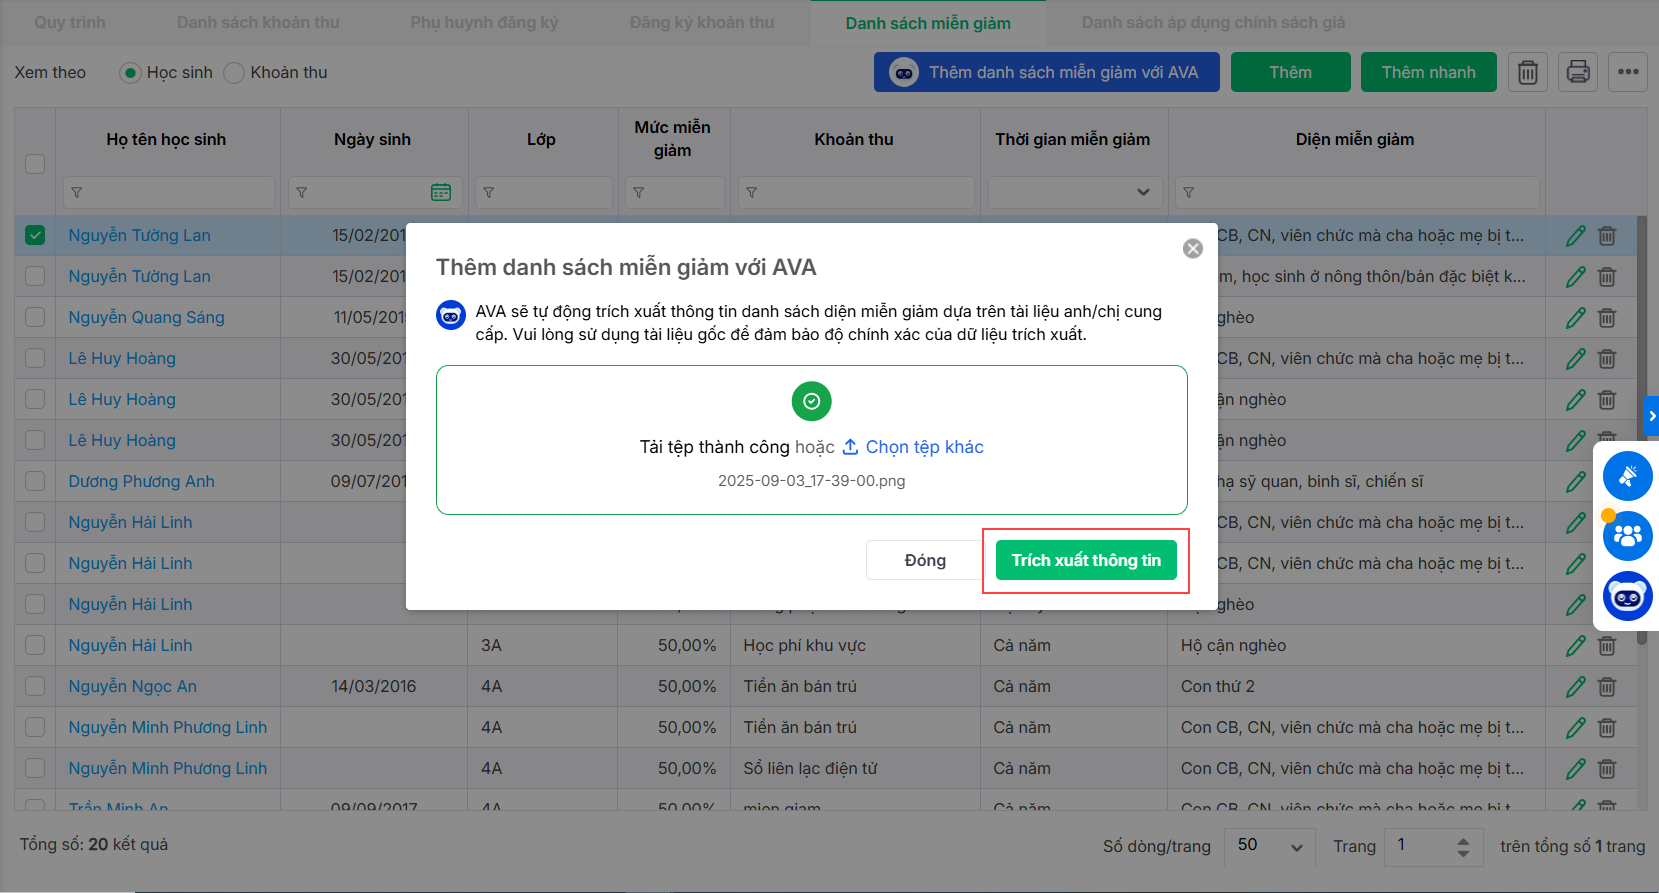The image size is (1659, 893).
Task: Open the AVA panda assistant floating icon
Action: pyautogui.click(x=1627, y=597)
